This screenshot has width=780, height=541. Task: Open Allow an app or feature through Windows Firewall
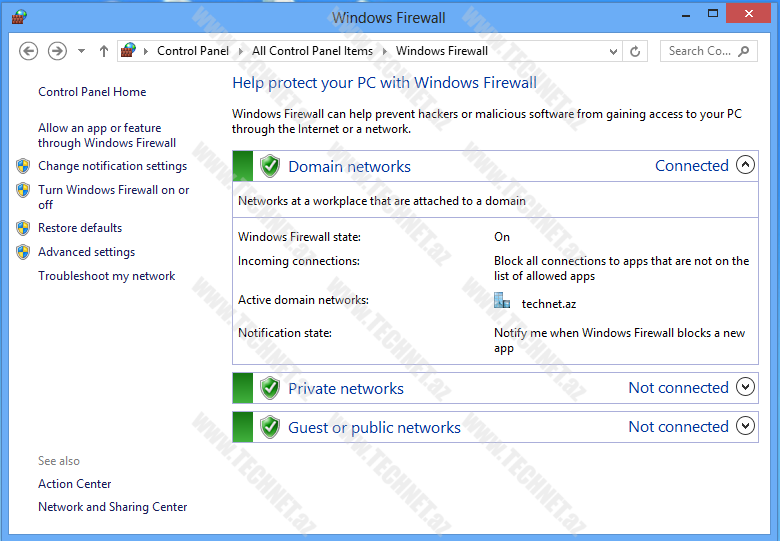coord(107,135)
